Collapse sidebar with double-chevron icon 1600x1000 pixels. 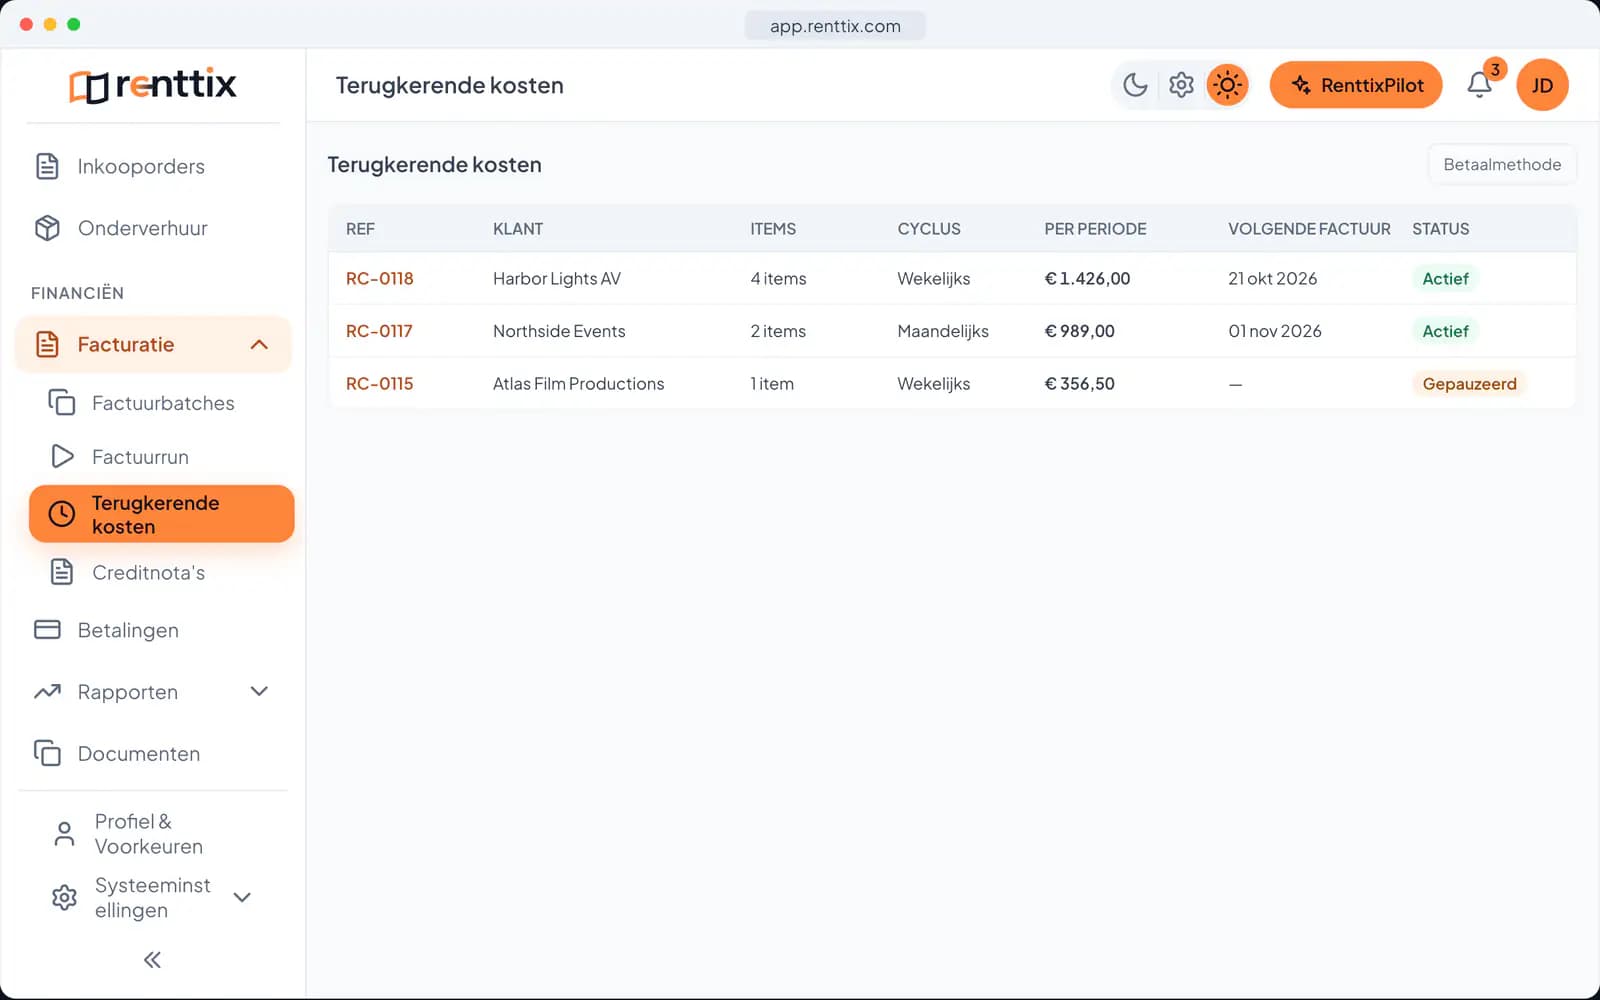pyautogui.click(x=152, y=960)
